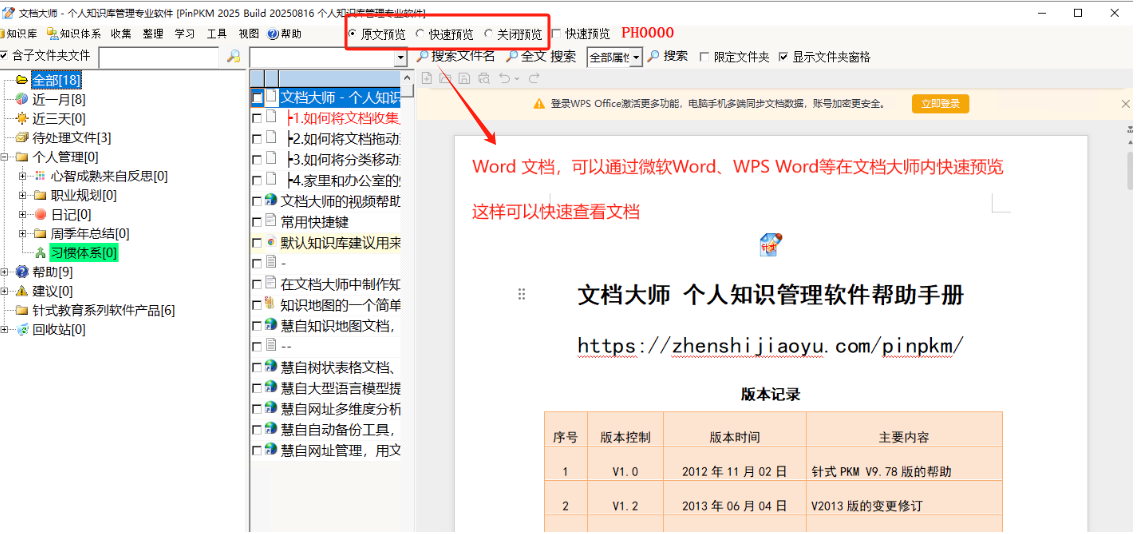Open the 工具 menu
Screen dimensions: 1136x534
tap(216, 34)
